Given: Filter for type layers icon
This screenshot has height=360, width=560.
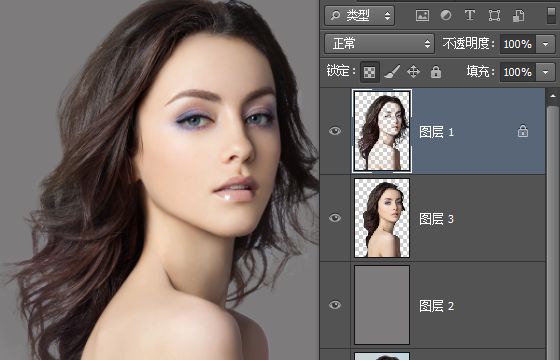Looking at the screenshot, I should point(470,15).
